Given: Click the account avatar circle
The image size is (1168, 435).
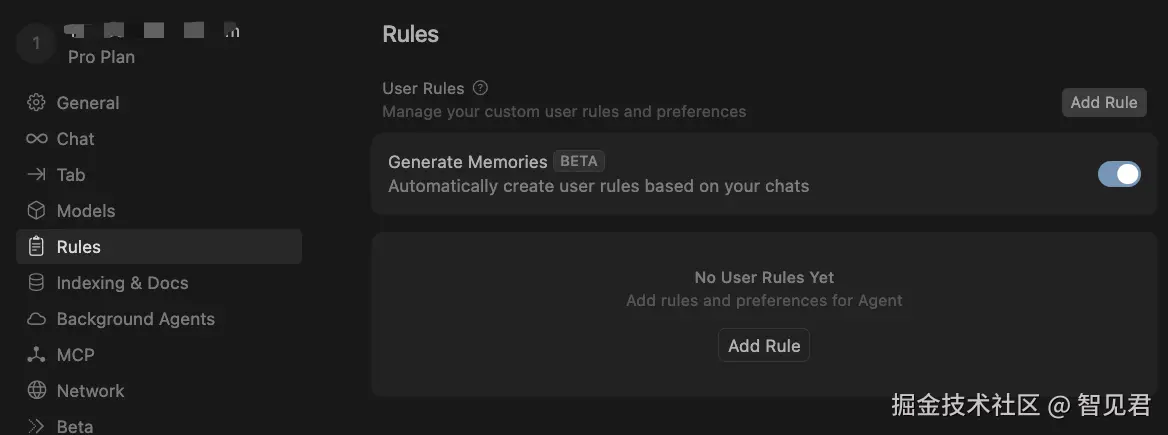Looking at the screenshot, I should point(36,43).
